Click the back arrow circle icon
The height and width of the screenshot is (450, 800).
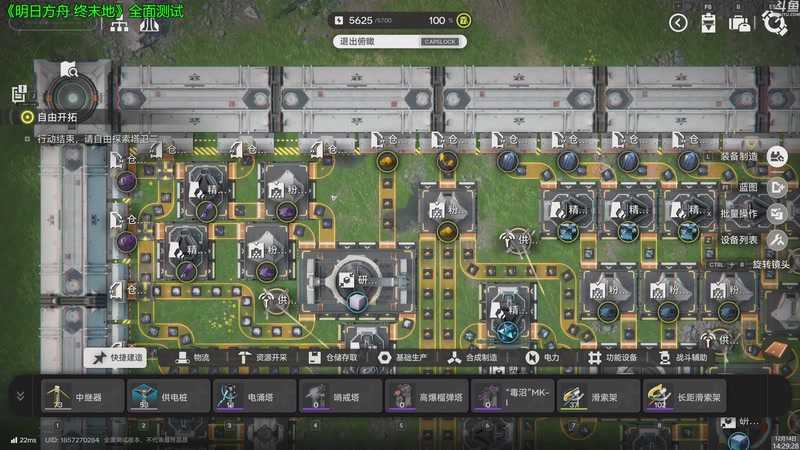pos(678,23)
